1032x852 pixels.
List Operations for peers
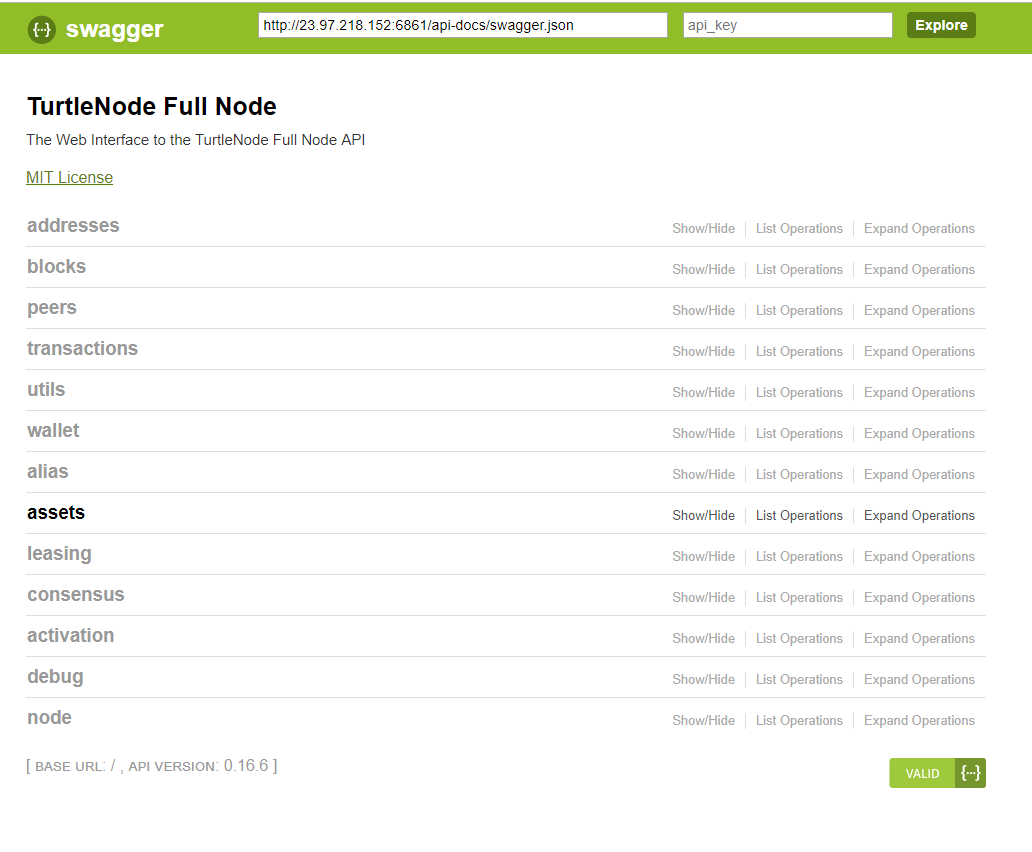[x=799, y=311]
